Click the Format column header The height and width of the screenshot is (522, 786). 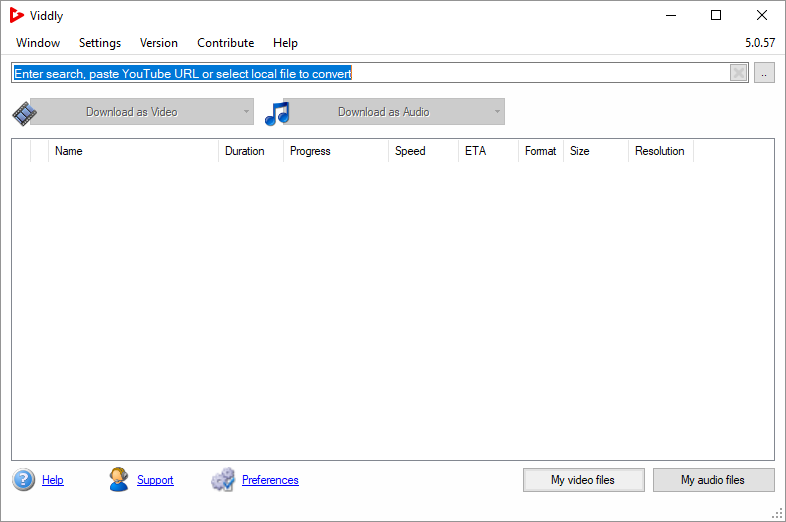(541, 151)
